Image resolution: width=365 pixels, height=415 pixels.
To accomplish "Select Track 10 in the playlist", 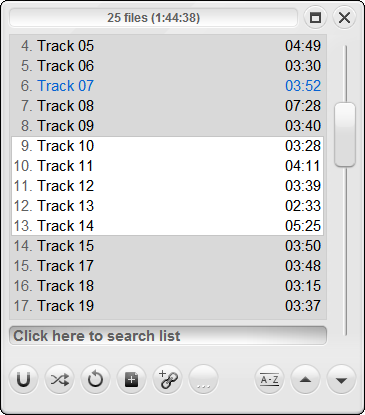I will pos(167,146).
